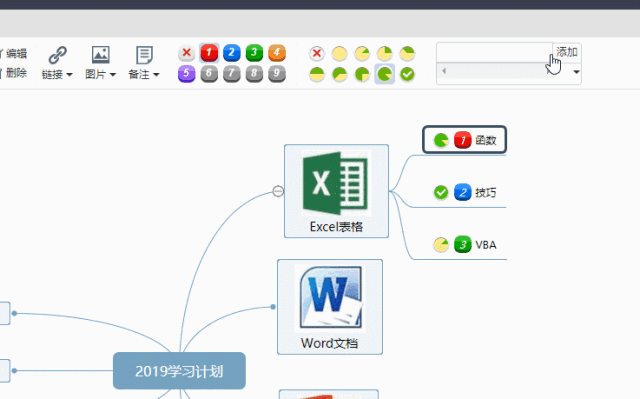640x399 pixels.
Task: Select priority 1 red icon in toolbar
Action: (x=209, y=53)
